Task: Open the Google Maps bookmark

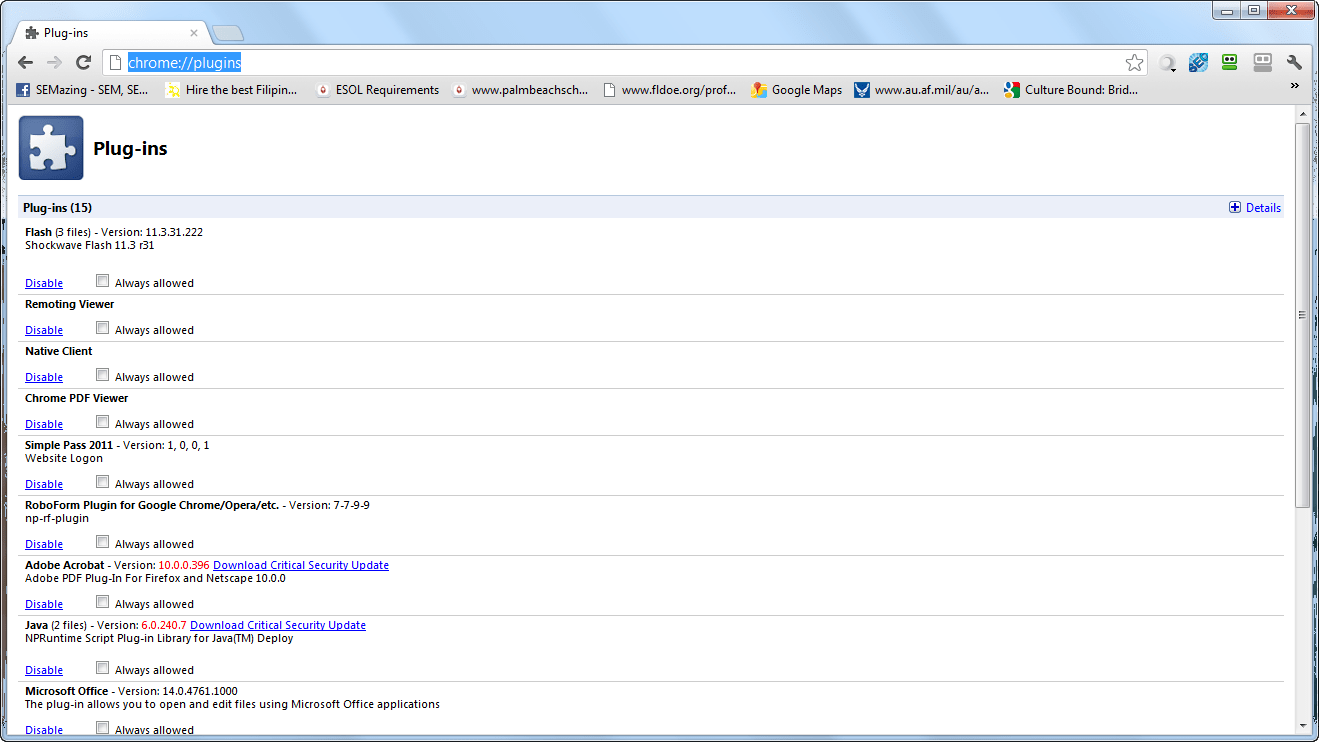Action: (797, 90)
